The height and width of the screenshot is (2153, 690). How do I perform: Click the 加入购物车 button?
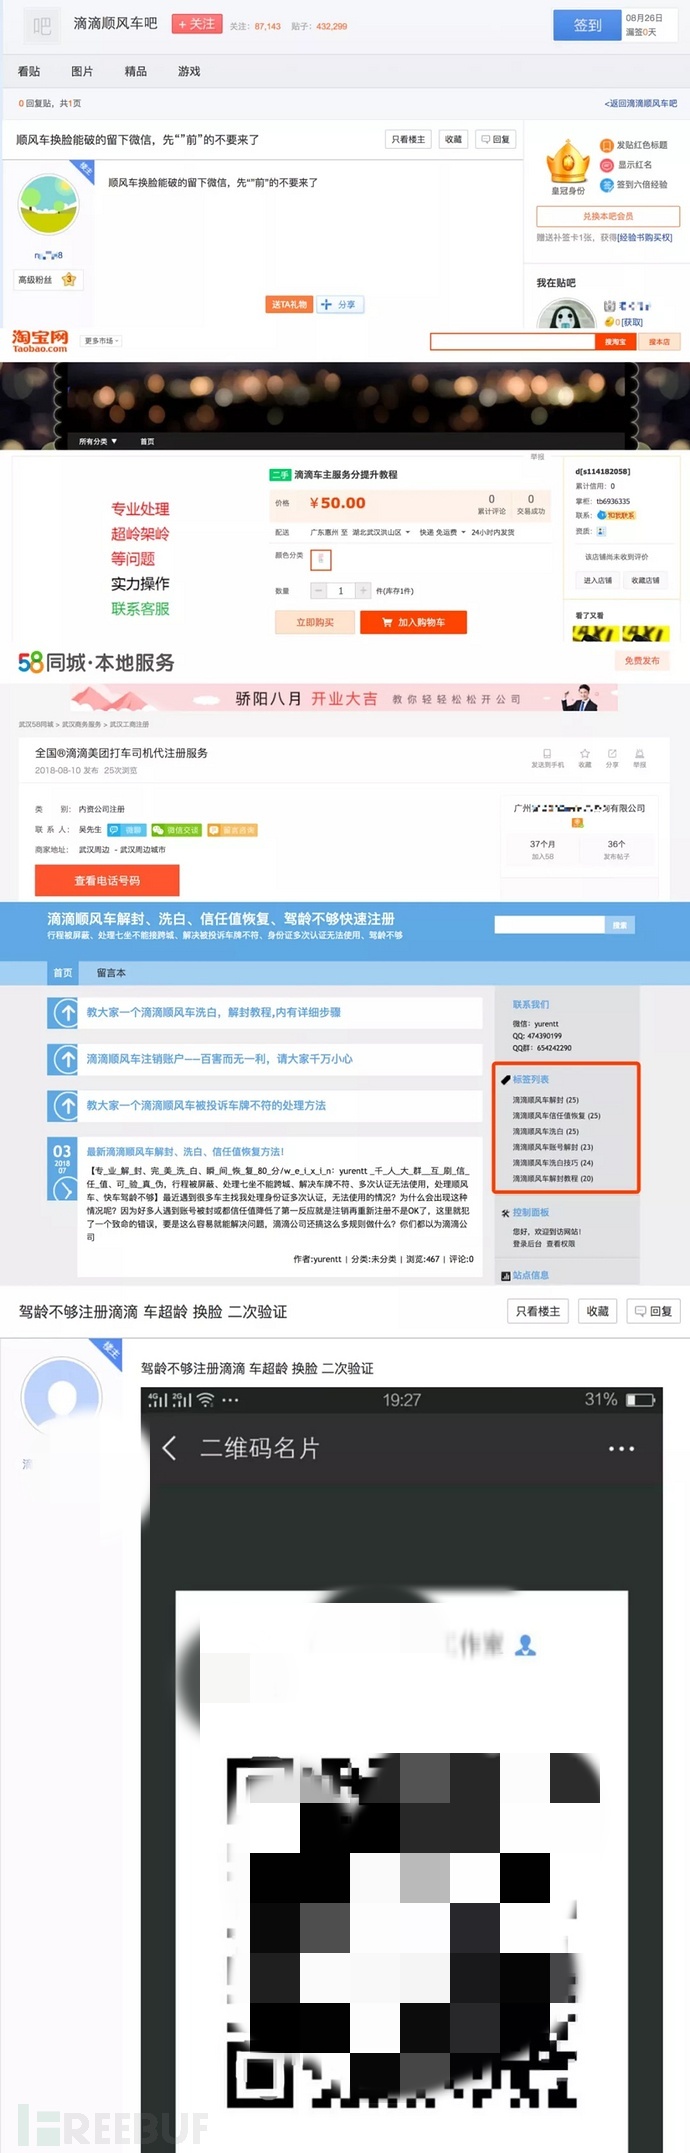[x=414, y=622]
